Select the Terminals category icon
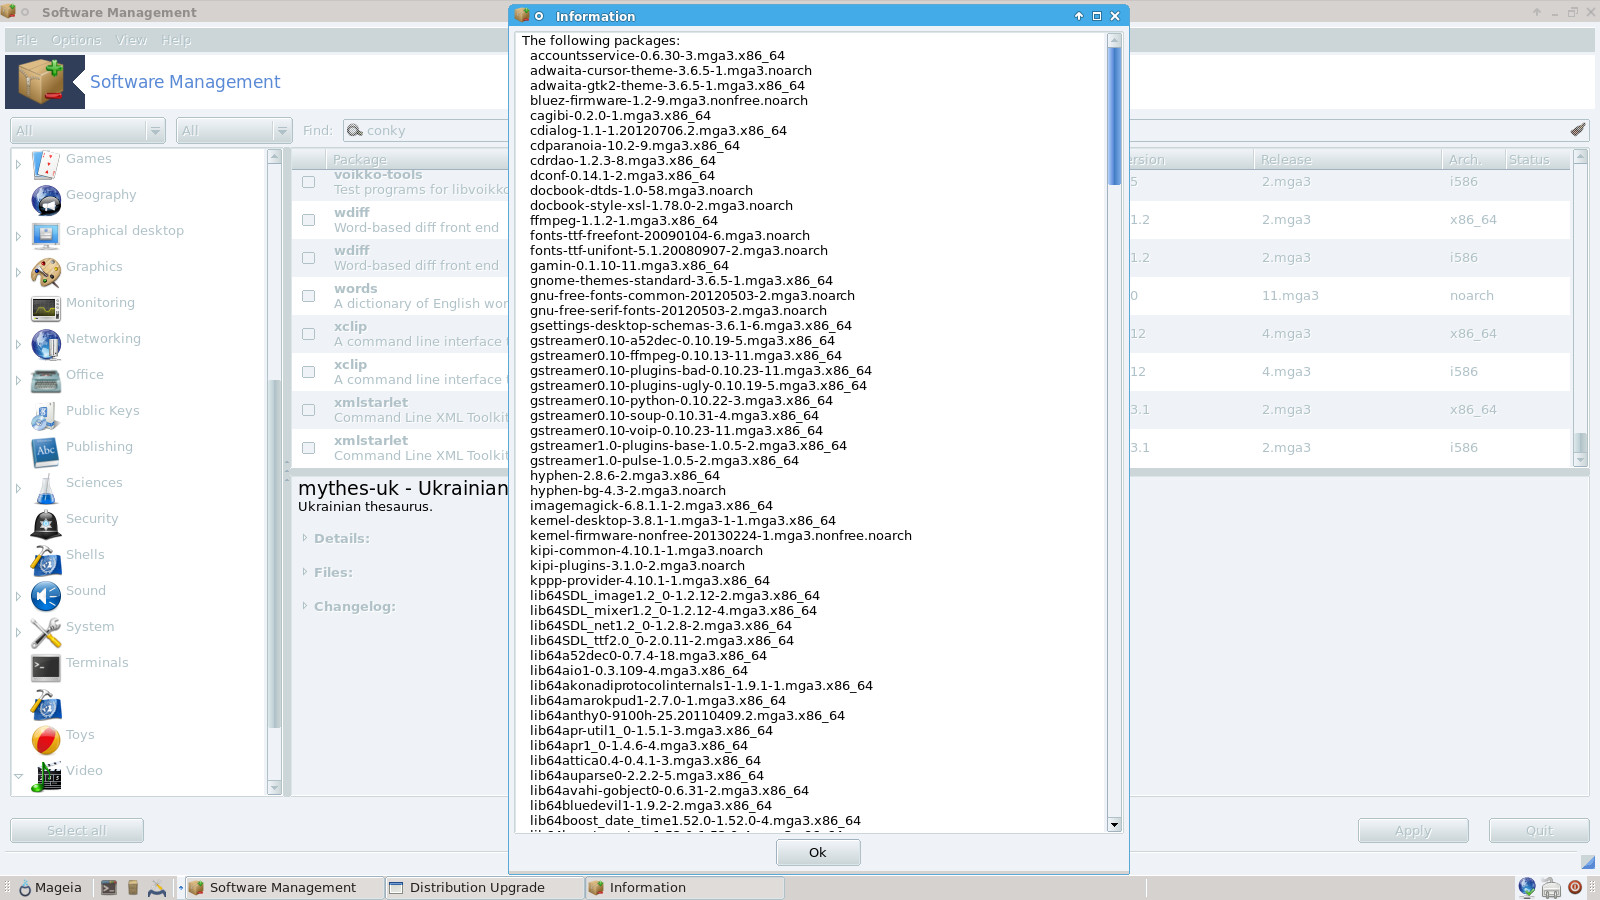The image size is (1600, 900). pyautogui.click(x=46, y=668)
